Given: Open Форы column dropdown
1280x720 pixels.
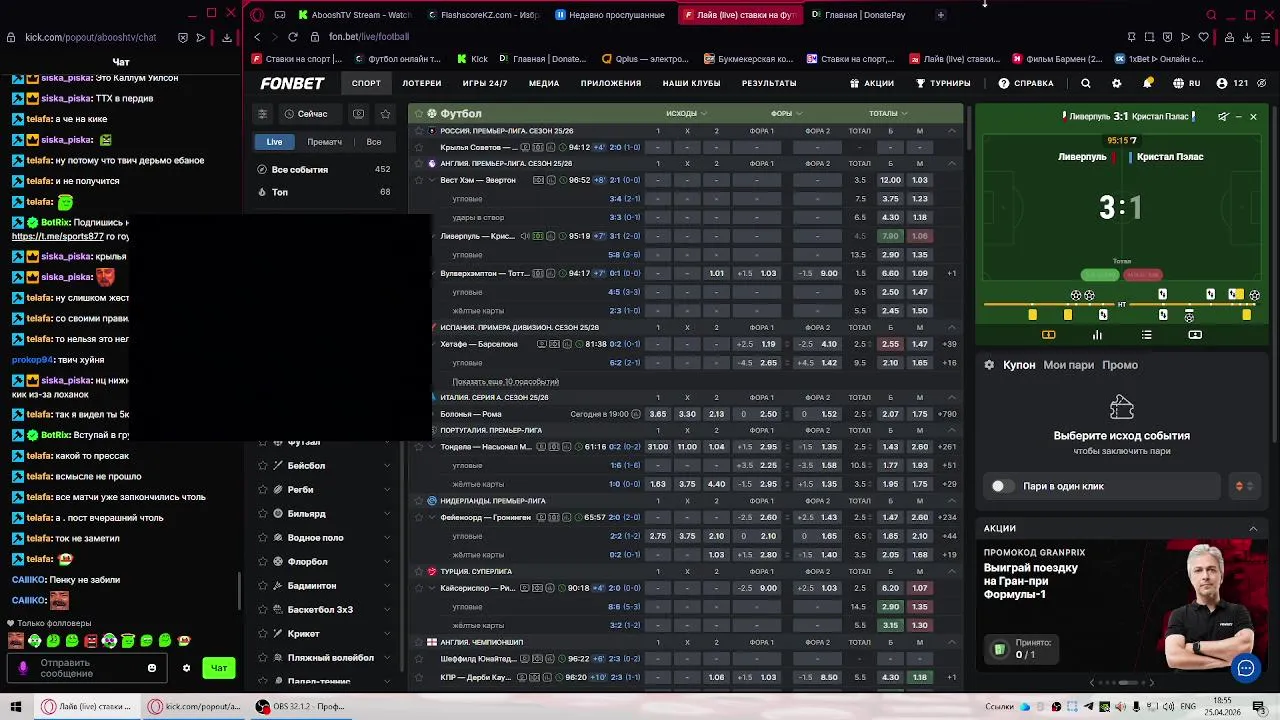Looking at the screenshot, I should click(x=786, y=114).
